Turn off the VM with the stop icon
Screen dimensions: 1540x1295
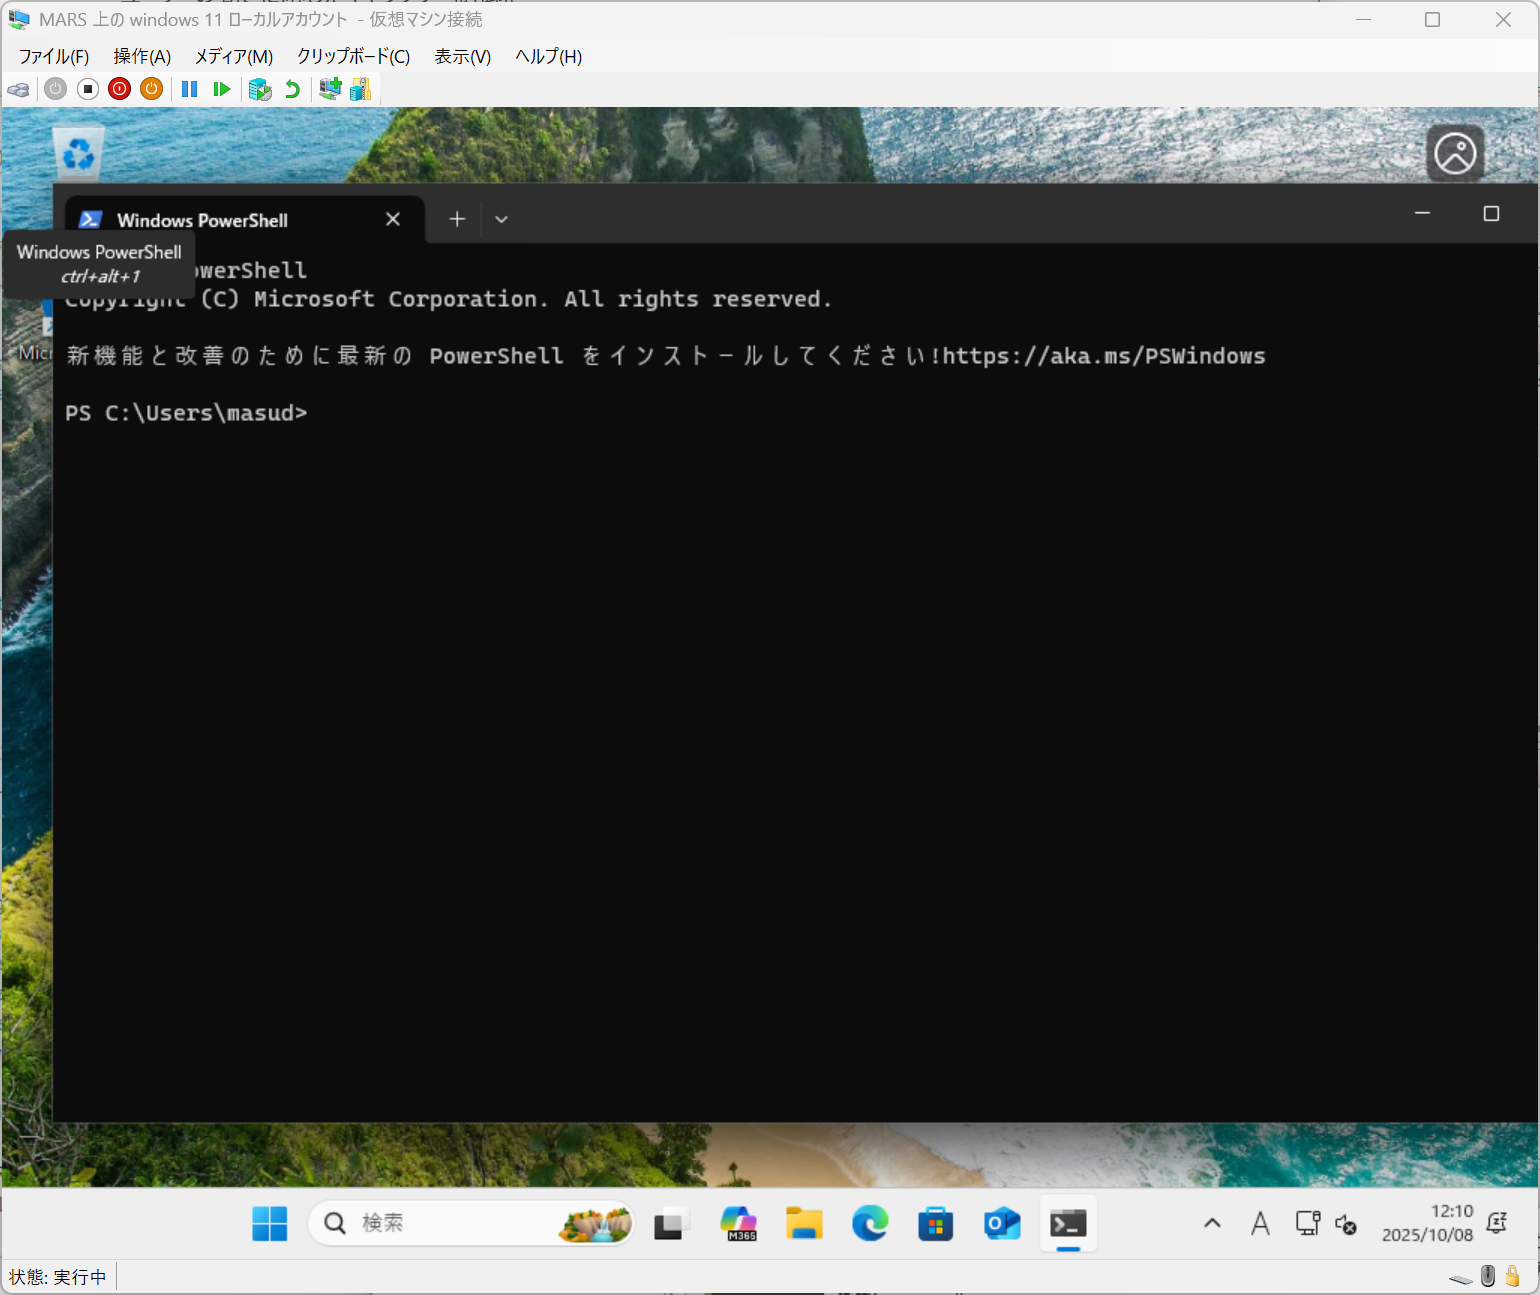88,89
